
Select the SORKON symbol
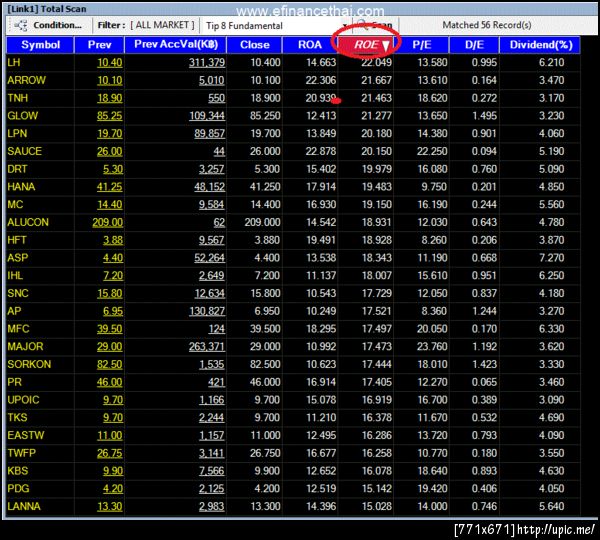[29, 364]
